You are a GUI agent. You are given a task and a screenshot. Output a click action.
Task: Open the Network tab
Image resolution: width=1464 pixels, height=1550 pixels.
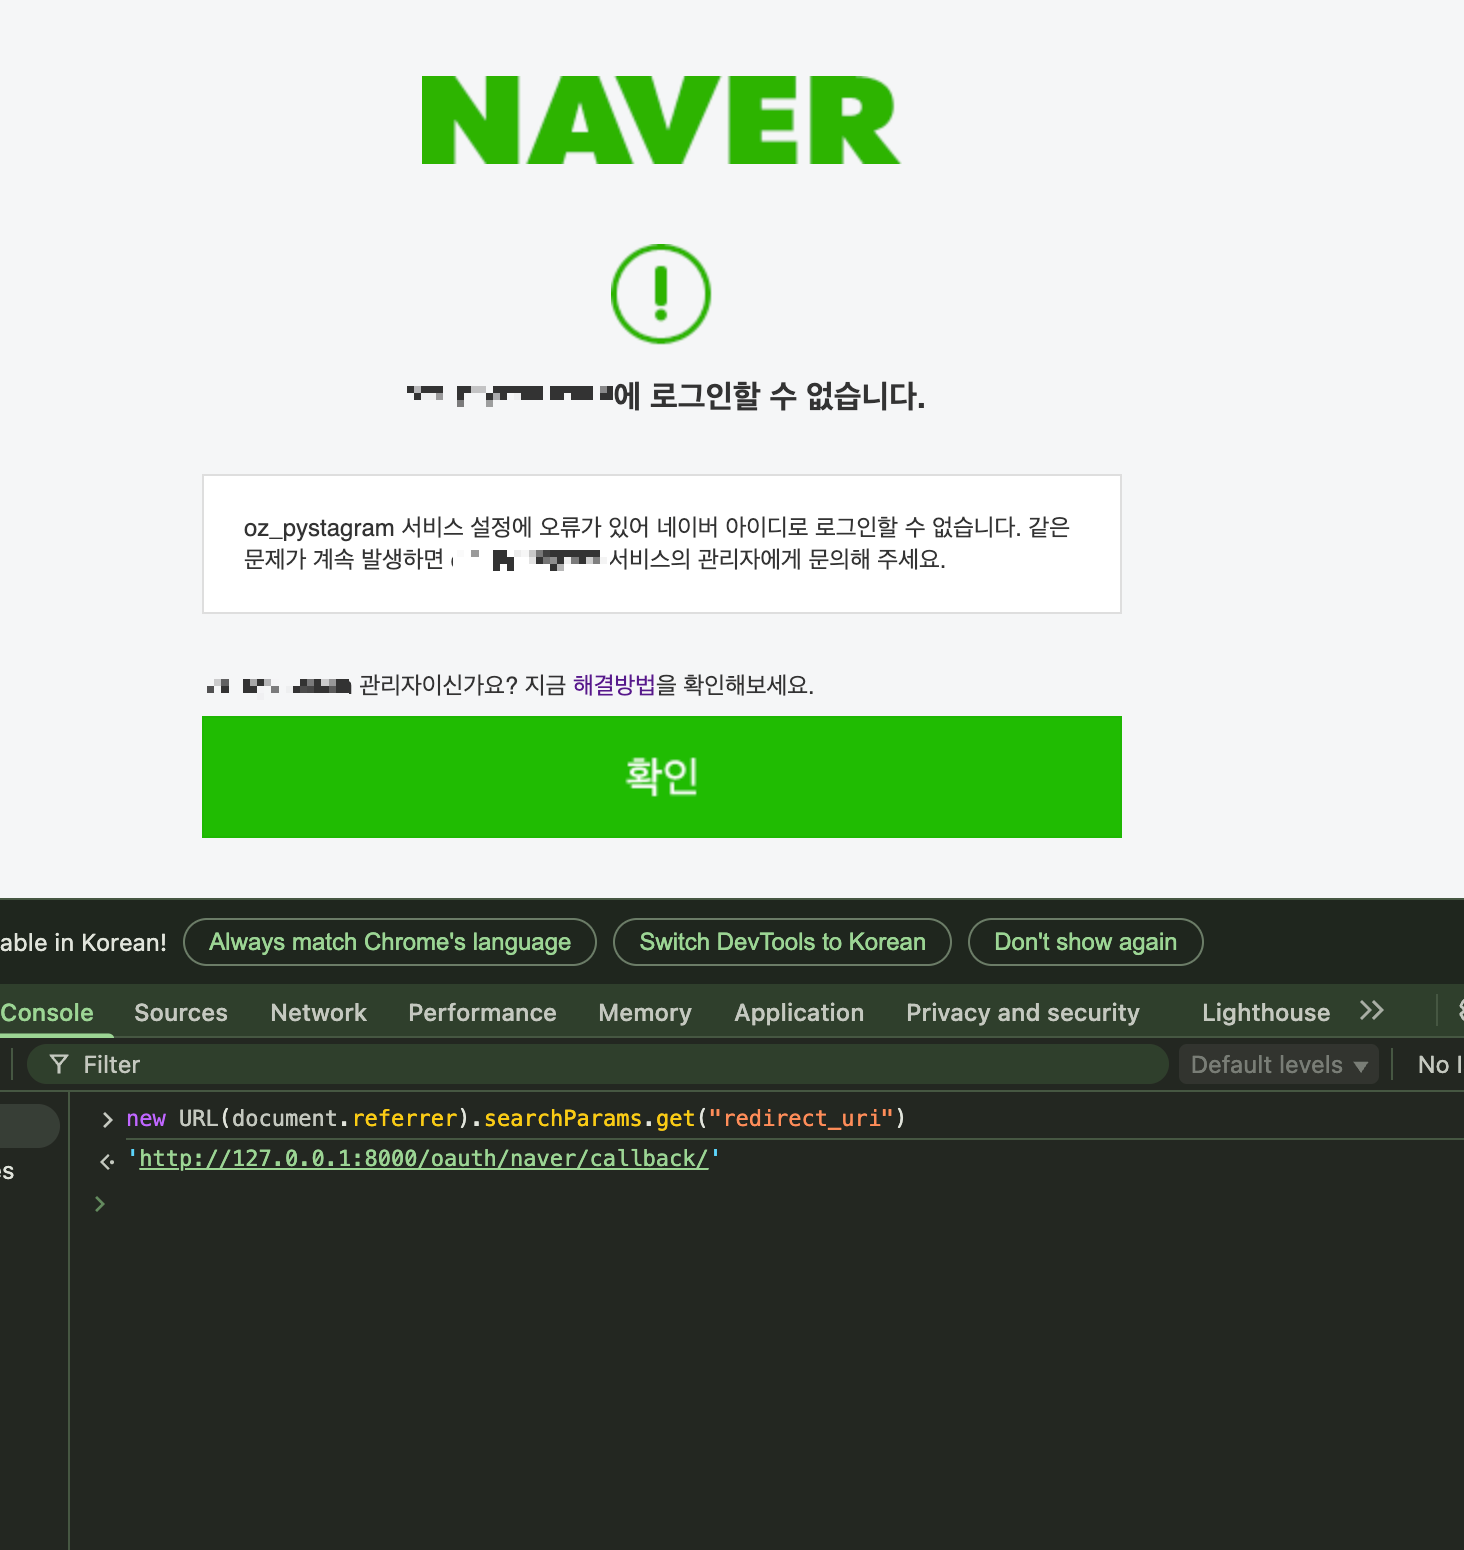[x=319, y=1013]
